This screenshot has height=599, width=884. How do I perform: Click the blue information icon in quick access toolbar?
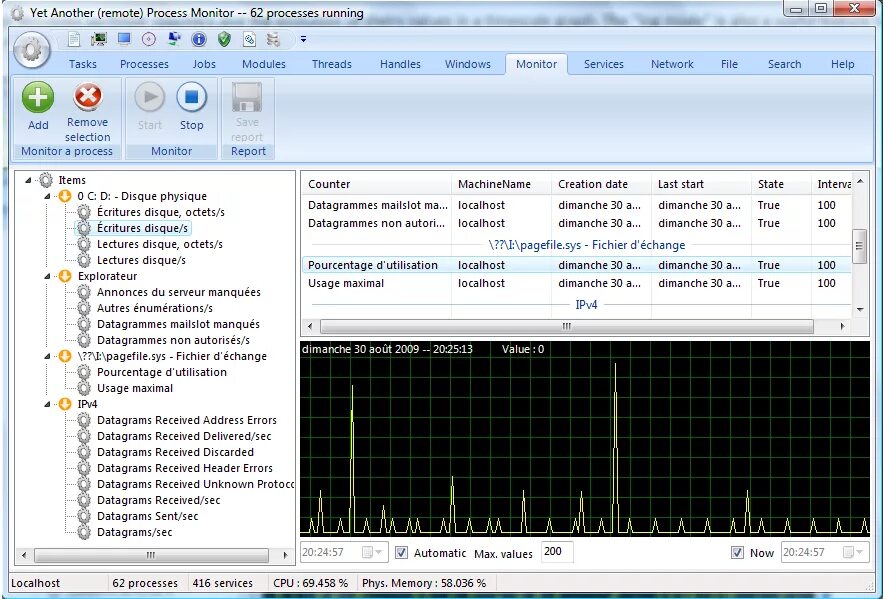(199, 39)
